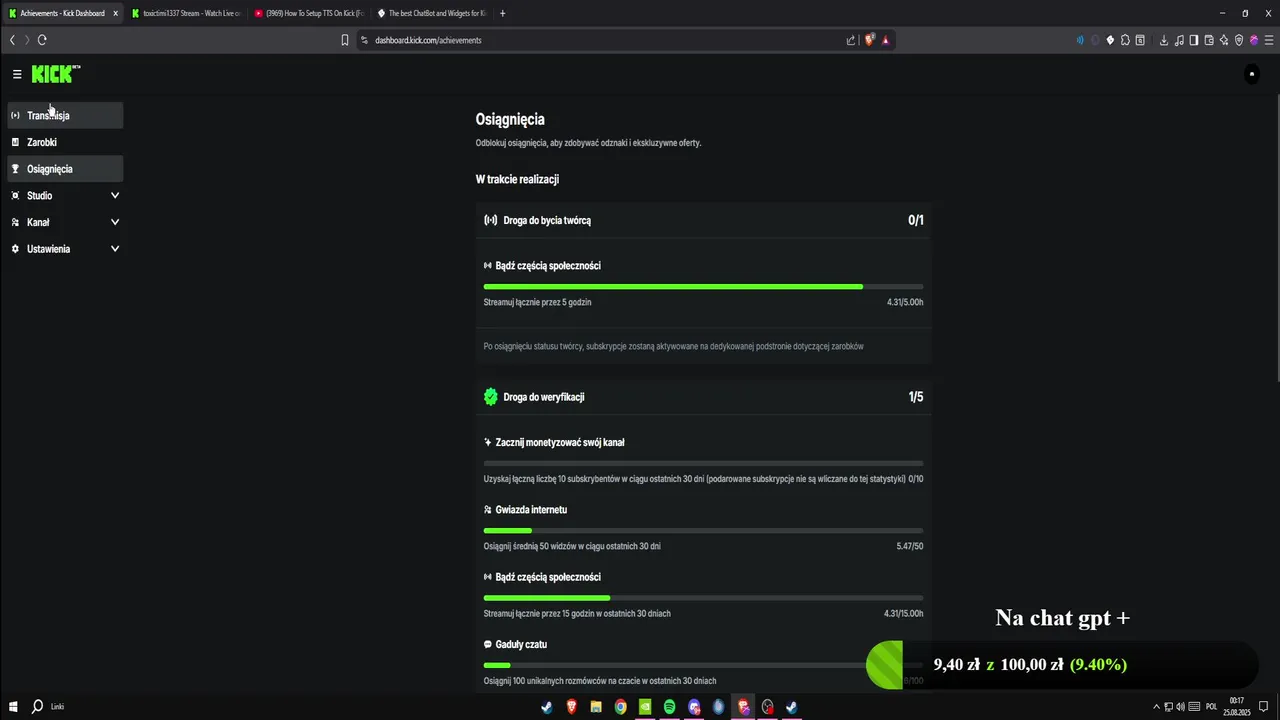Open the Windows Start menu
Screen dimensions: 1280x720
click(11, 706)
